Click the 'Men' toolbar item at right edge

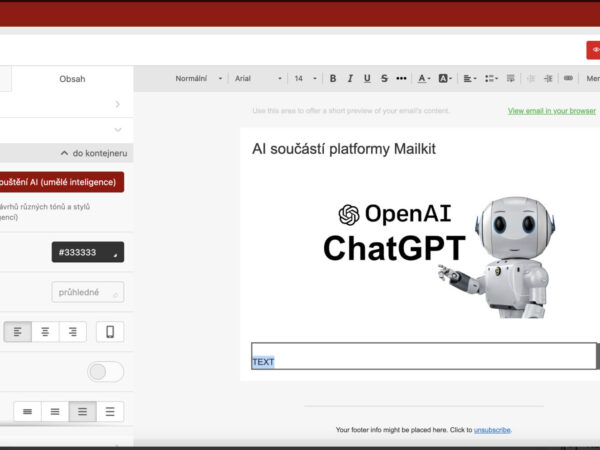pos(593,78)
